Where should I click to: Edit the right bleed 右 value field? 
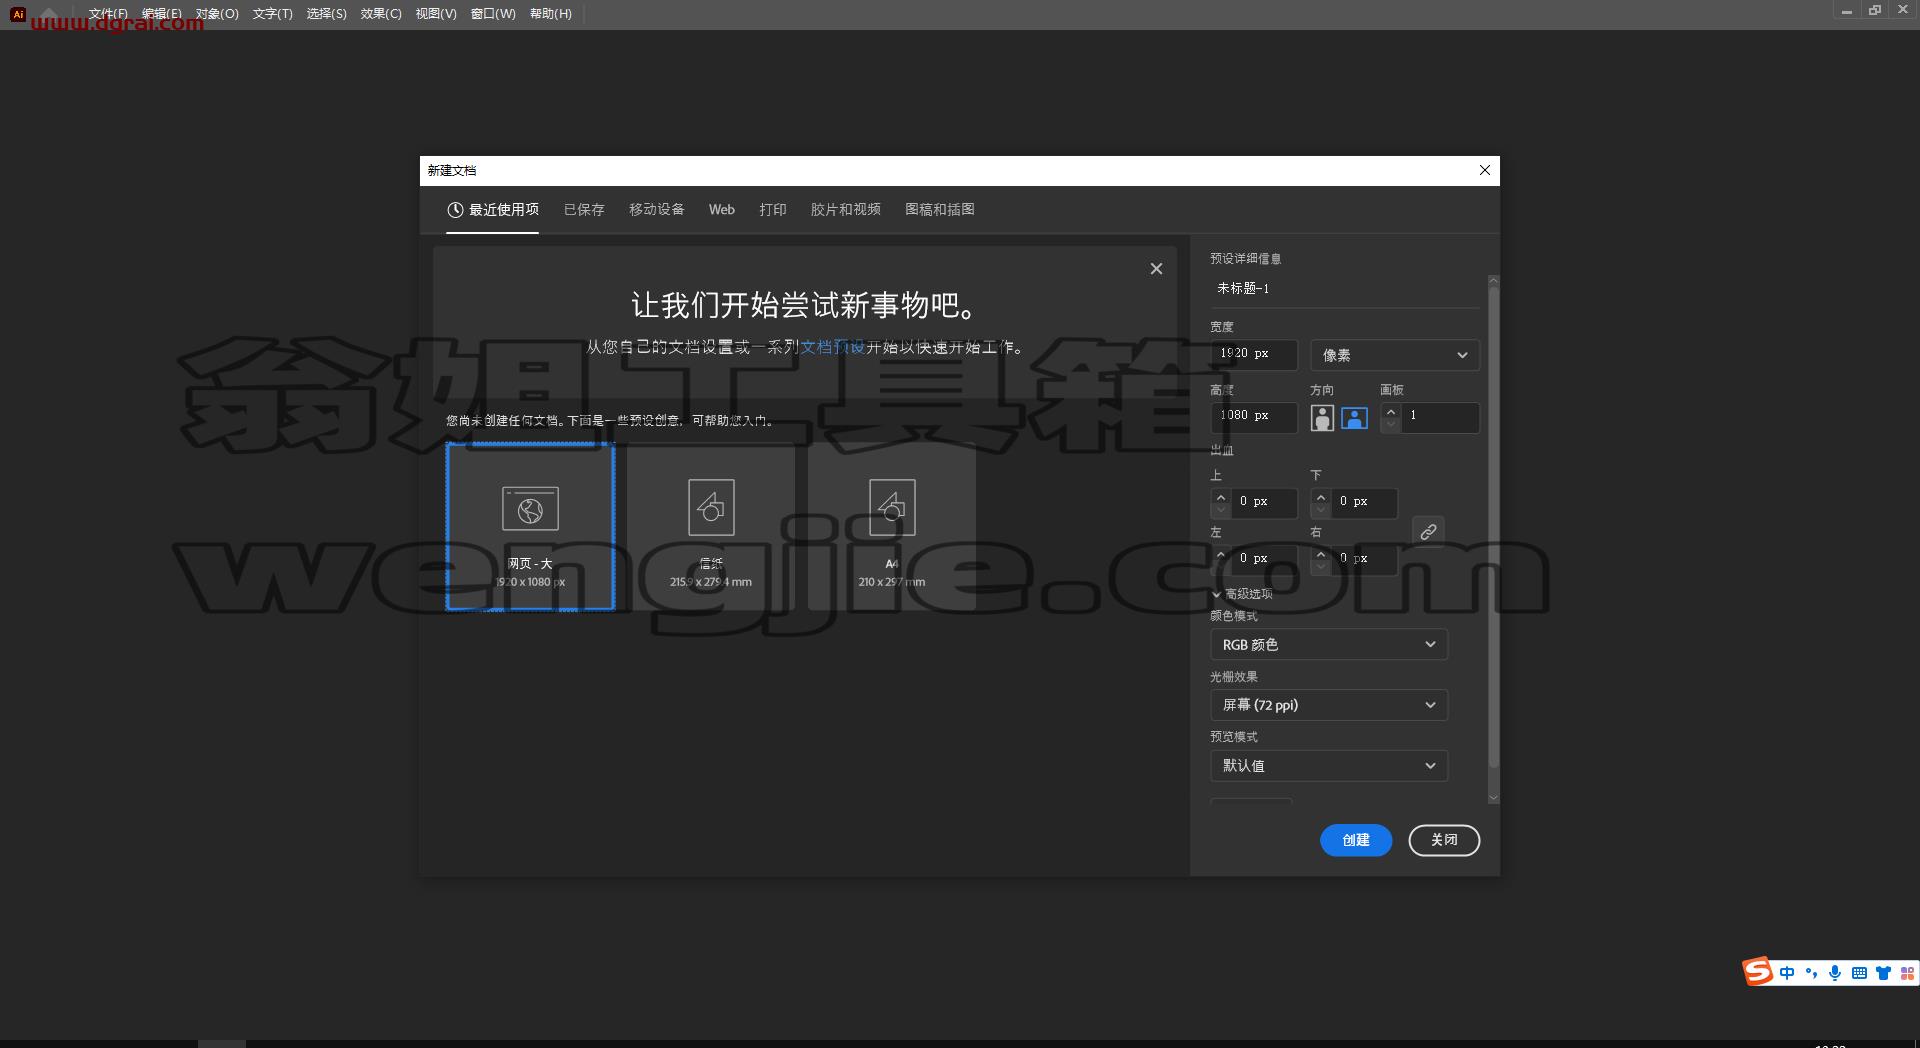pyautogui.click(x=1363, y=559)
